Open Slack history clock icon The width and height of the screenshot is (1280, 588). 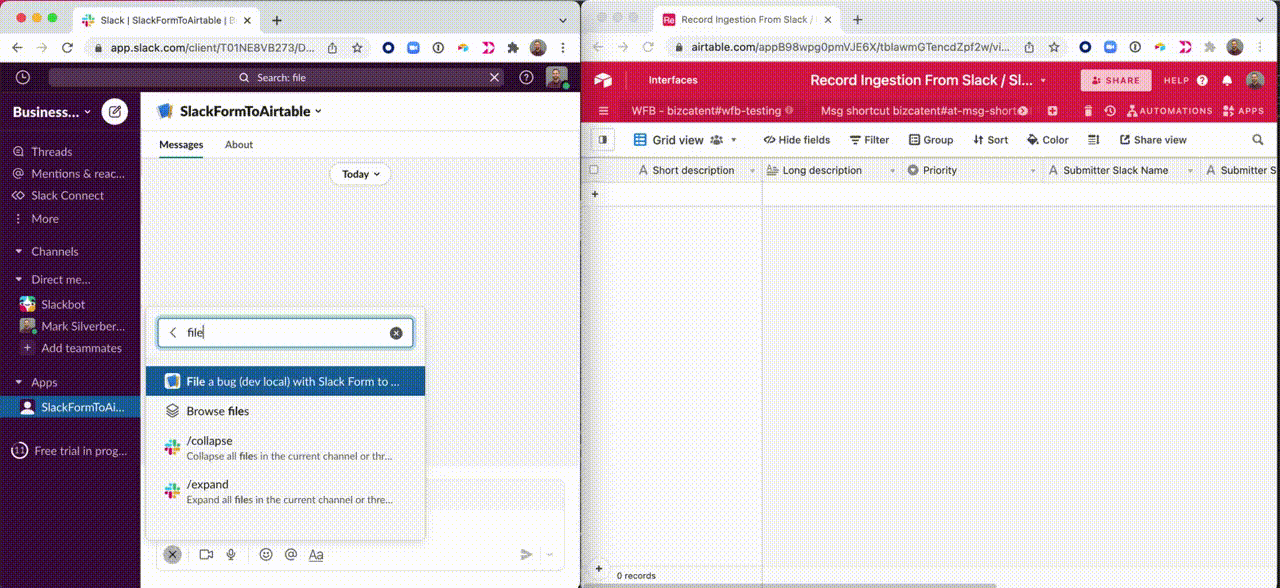point(23,77)
